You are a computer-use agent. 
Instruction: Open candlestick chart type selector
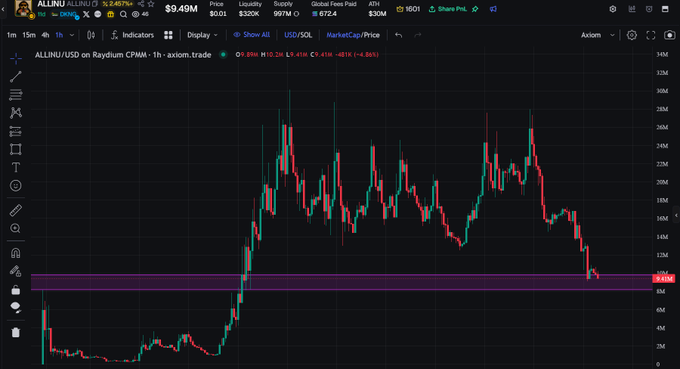coord(91,35)
